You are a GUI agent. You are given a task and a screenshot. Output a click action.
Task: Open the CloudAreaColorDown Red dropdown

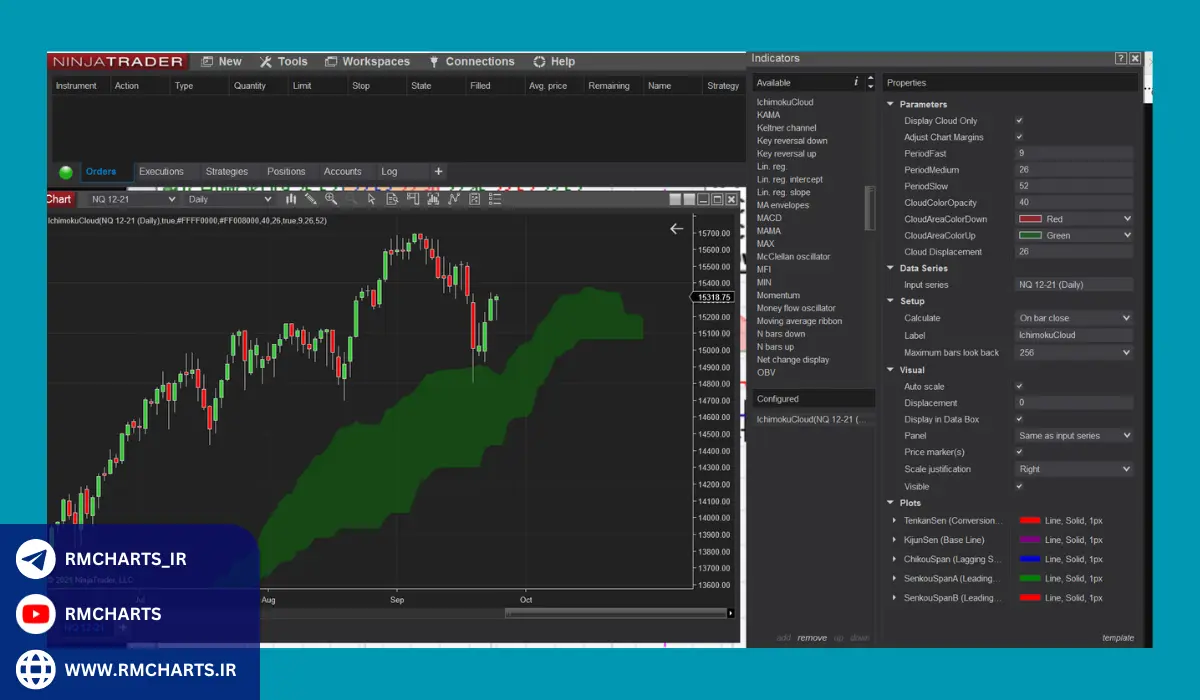[x=1074, y=219]
